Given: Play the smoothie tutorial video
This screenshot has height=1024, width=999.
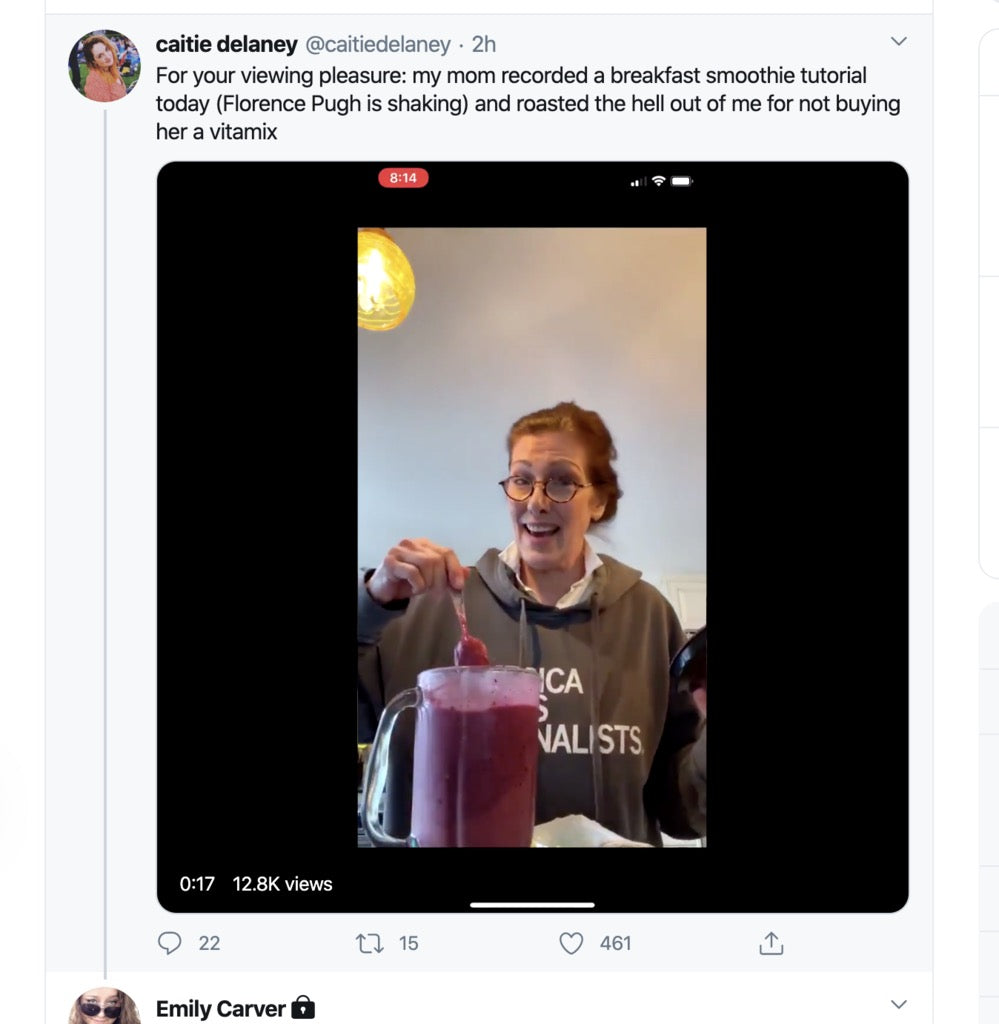Looking at the screenshot, I should click(x=532, y=536).
